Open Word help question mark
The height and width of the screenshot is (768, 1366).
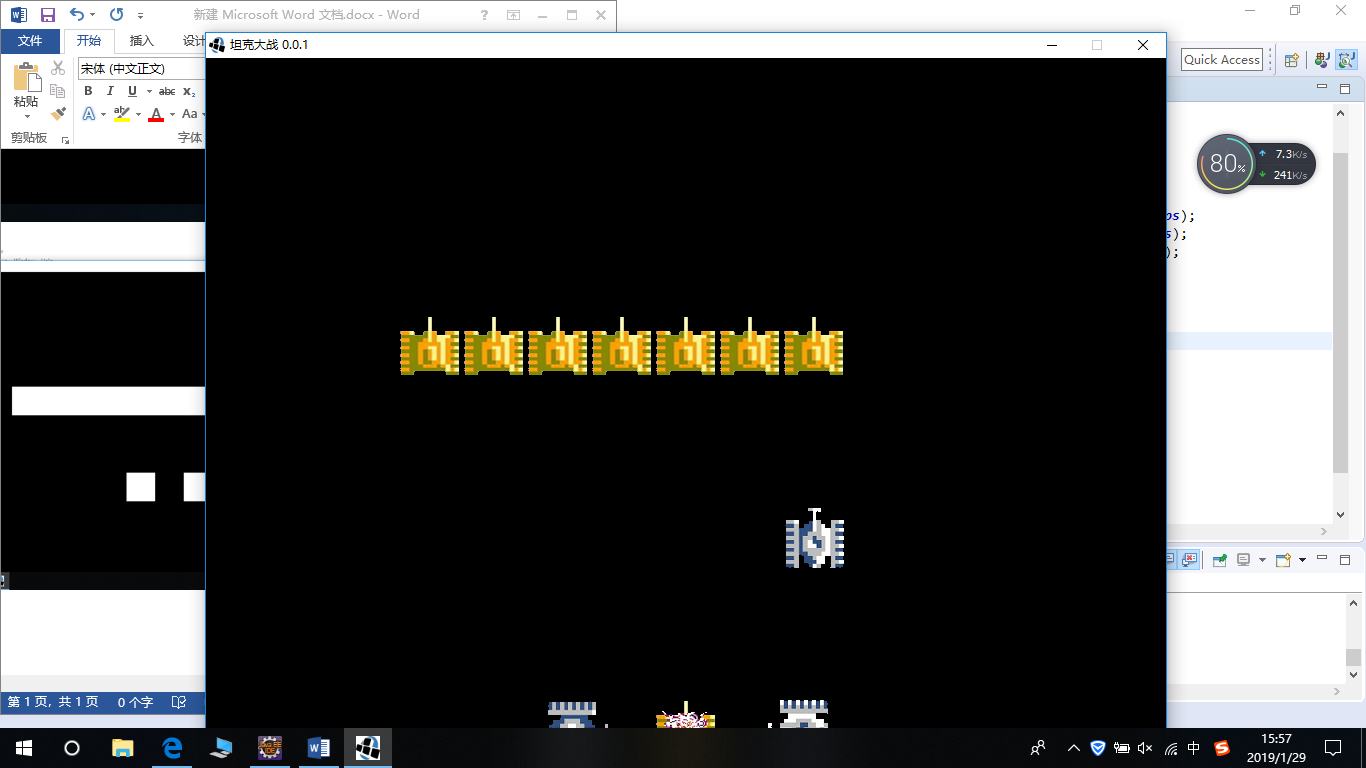click(x=485, y=15)
